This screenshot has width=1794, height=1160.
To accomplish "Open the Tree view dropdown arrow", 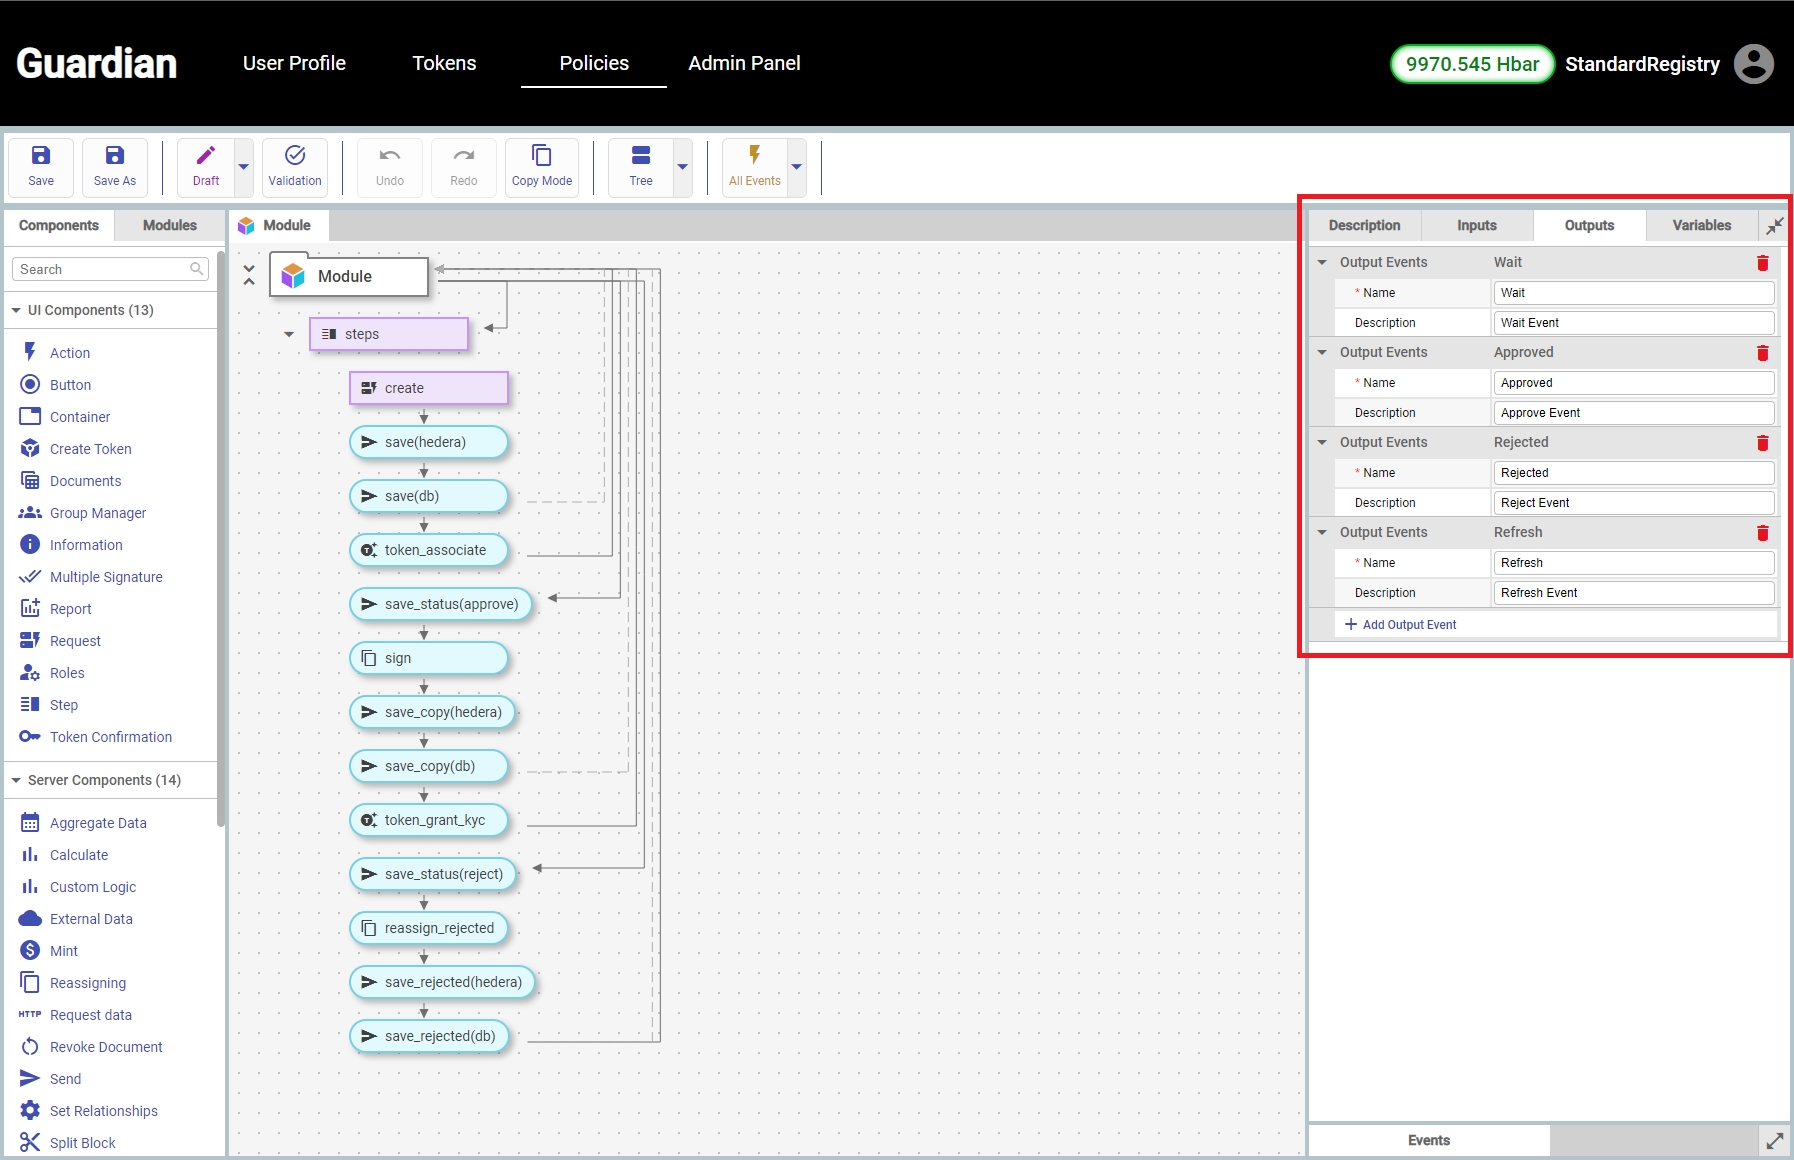I will [x=682, y=167].
